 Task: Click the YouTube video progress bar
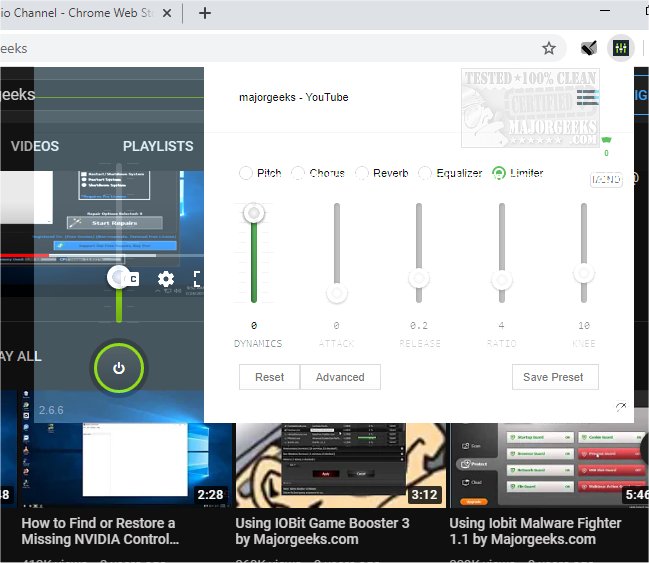(x=102, y=255)
